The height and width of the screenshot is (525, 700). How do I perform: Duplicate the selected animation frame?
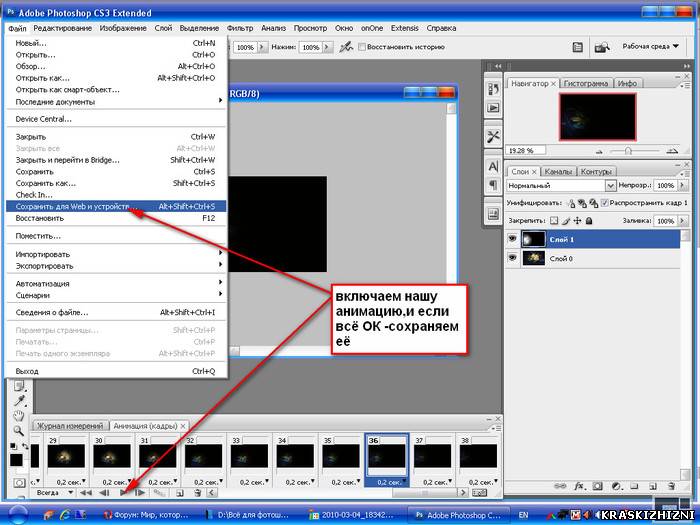pyautogui.click(x=179, y=493)
